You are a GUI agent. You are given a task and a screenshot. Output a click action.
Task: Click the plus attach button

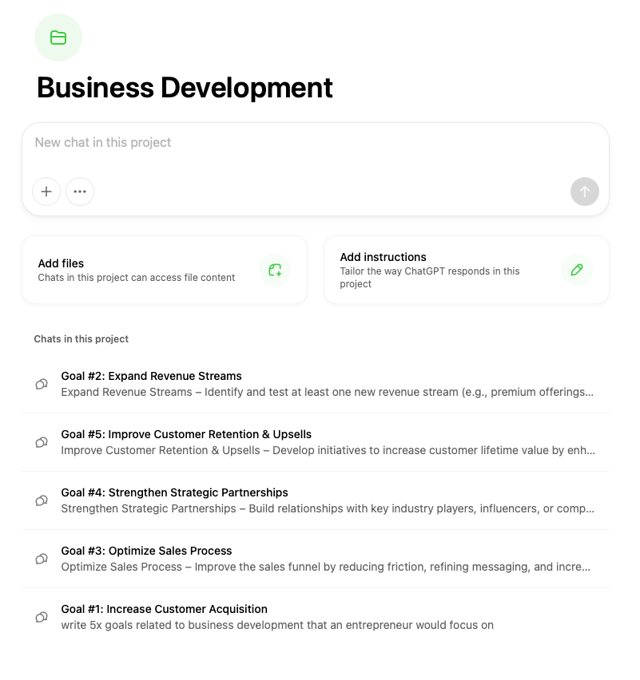pos(46,191)
